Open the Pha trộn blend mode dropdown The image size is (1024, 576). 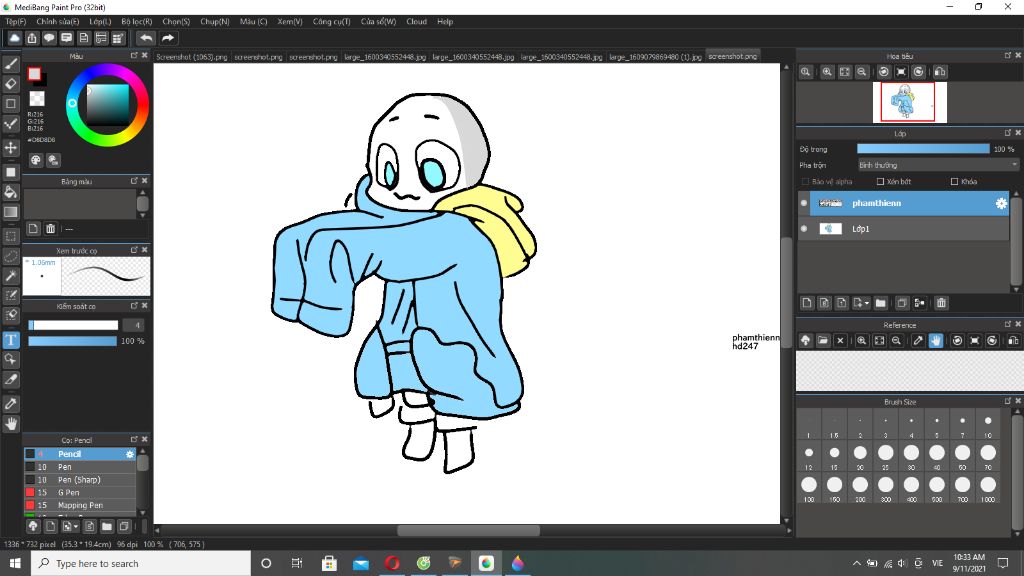coord(938,165)
